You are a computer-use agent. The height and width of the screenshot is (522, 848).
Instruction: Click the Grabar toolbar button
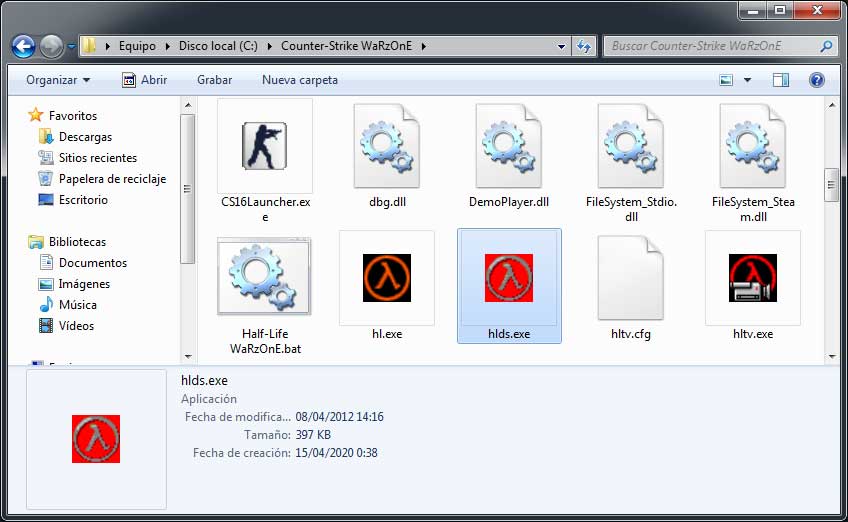pos(214,80)
